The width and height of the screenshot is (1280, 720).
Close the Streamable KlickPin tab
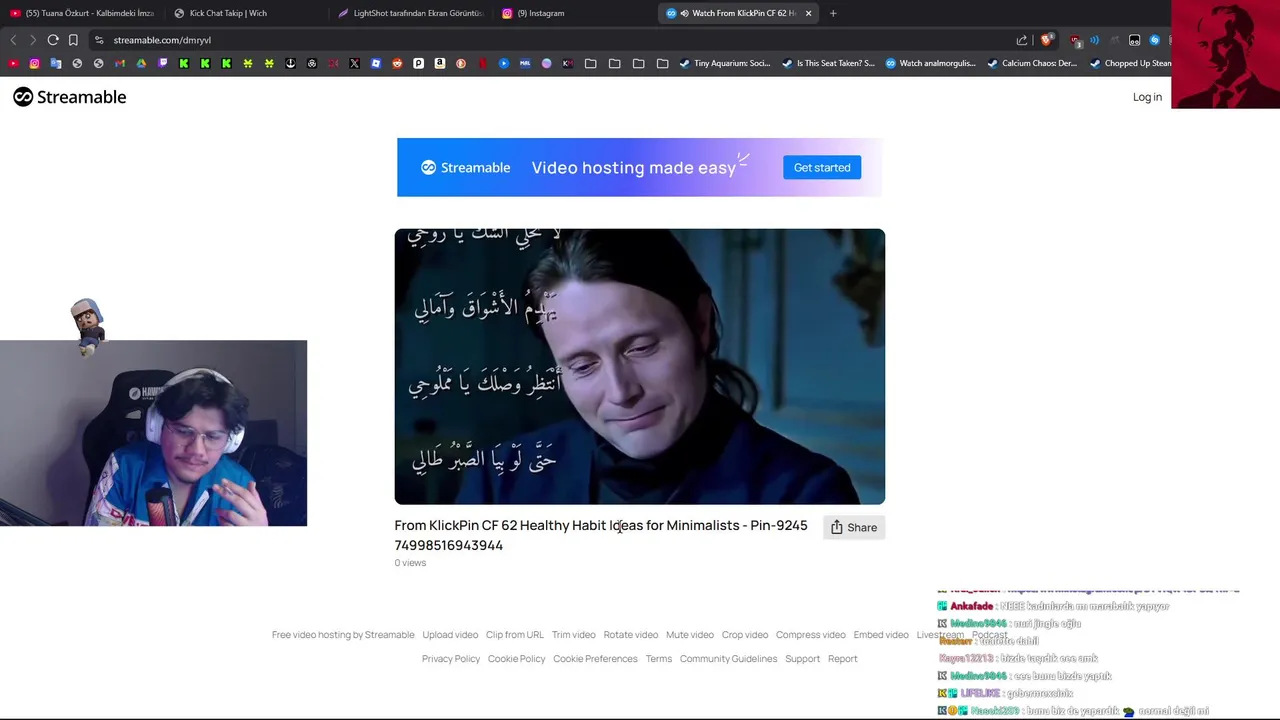pyautogui.click(x=808, y=13)
